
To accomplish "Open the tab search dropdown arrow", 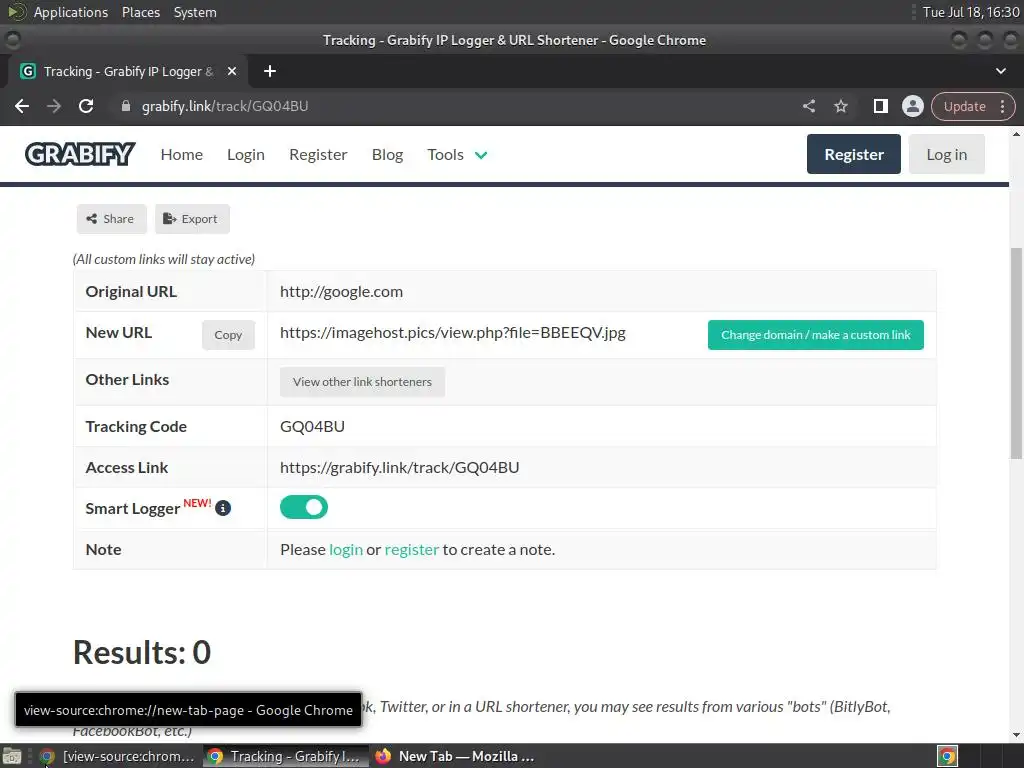I will (x=1000, y=71).
